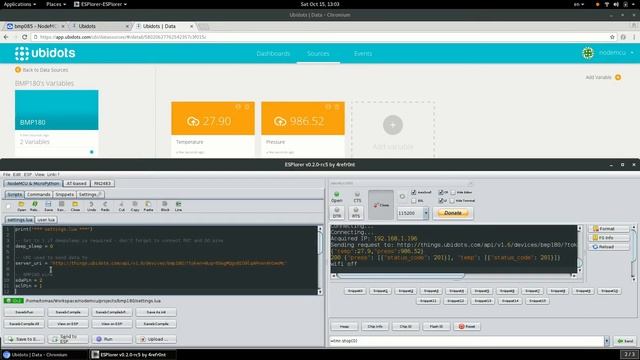Toggle the LF checkbox
Viewport: 640px width, 360px height.
pos(441,201)
